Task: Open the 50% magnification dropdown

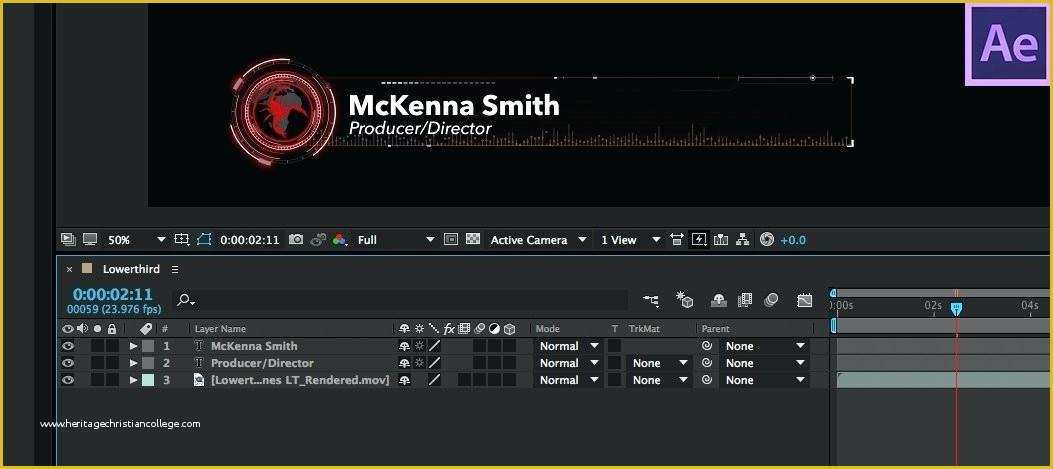Action: tap(136, 239)
